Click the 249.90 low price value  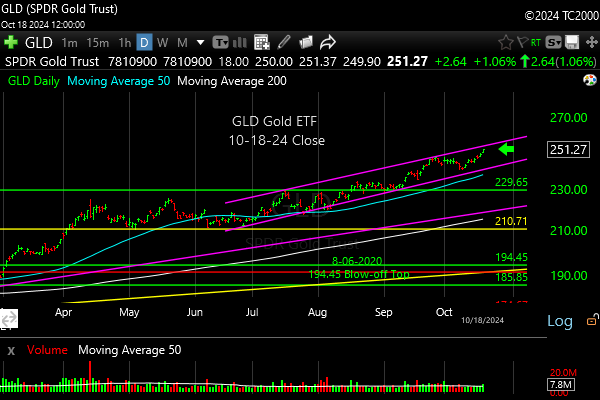pos(362,62)
